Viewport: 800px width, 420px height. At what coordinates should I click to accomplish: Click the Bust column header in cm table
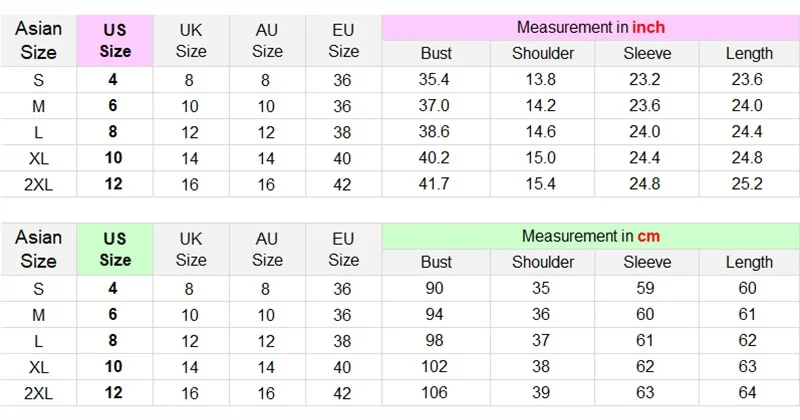(x=436, y=262)
